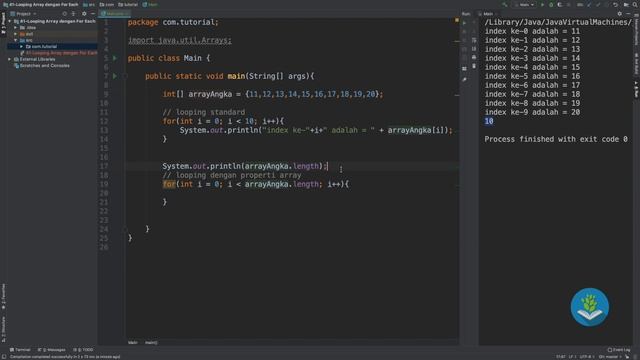Open Project Structure from the top toolbar

[x=626, y=4]
